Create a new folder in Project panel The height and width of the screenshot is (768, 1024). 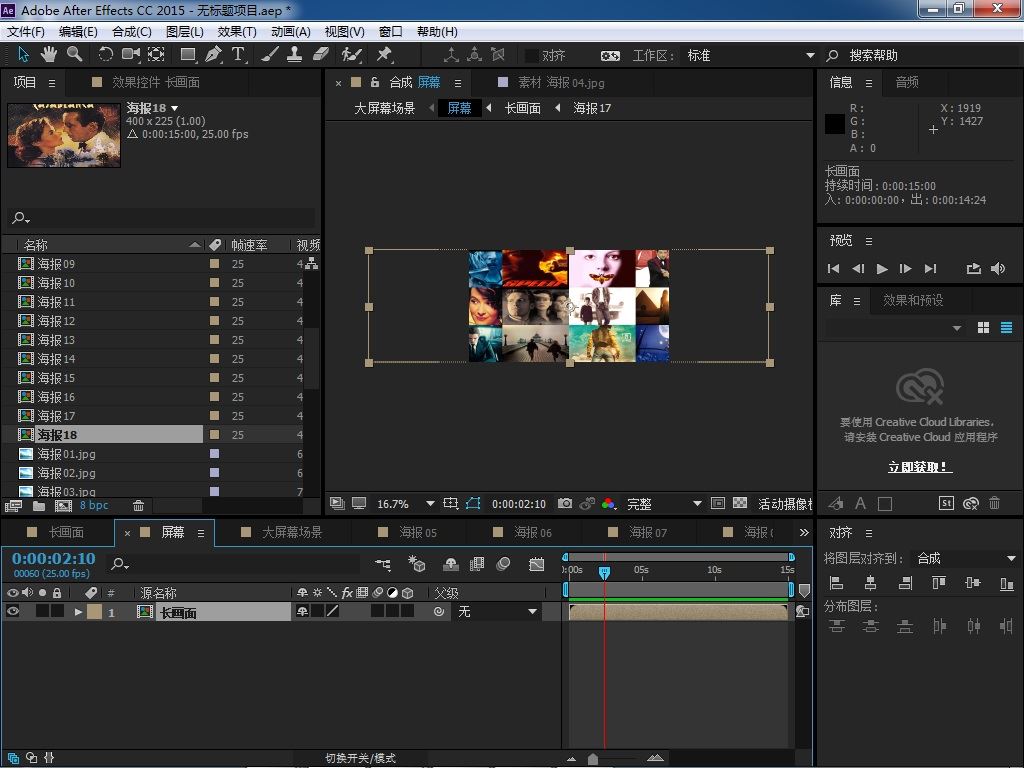point(39,505)
